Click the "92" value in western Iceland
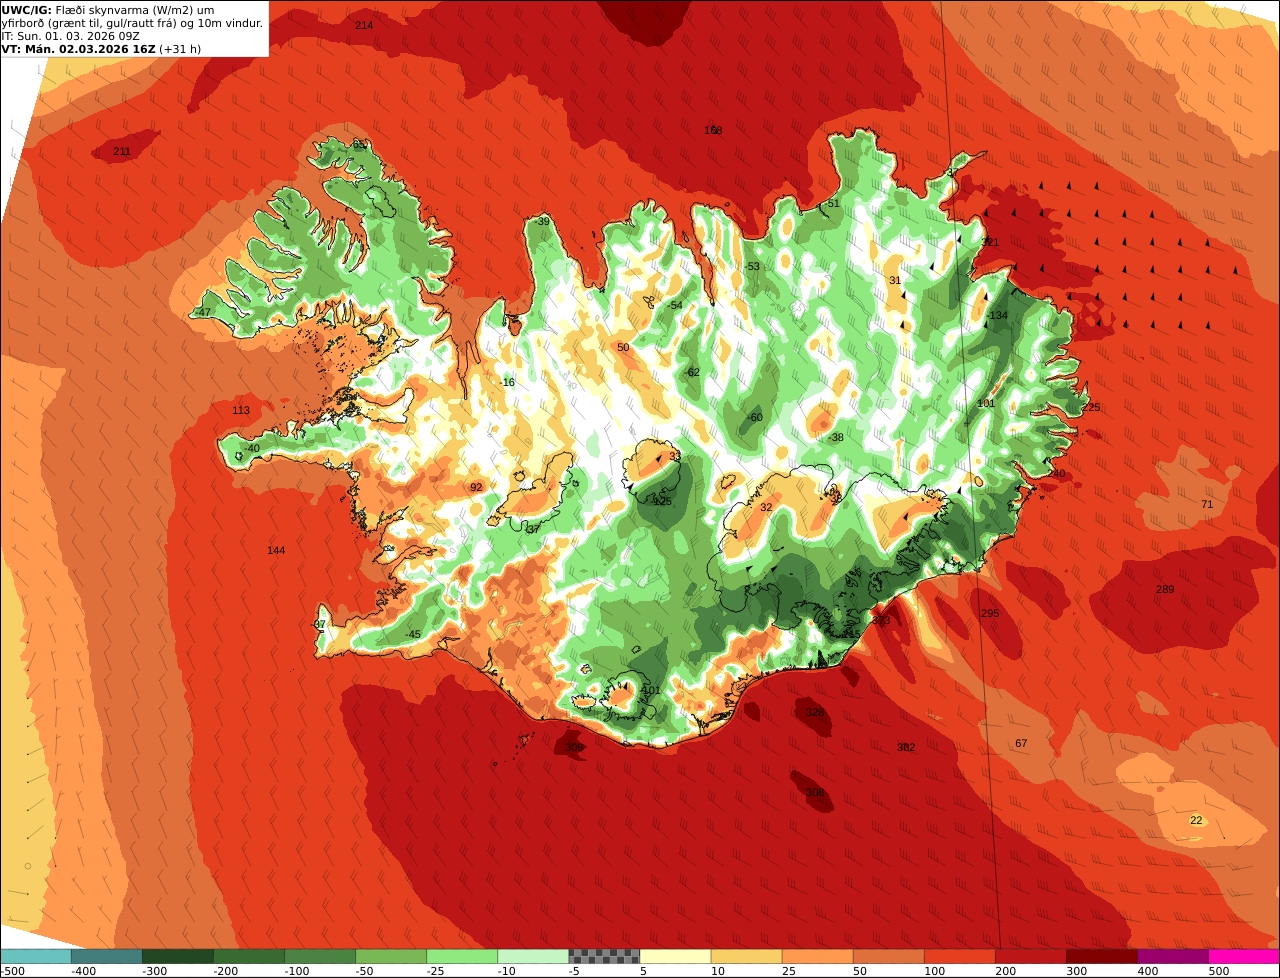Viewport: 1280px width, 978px height. click(x=476, y=488)
